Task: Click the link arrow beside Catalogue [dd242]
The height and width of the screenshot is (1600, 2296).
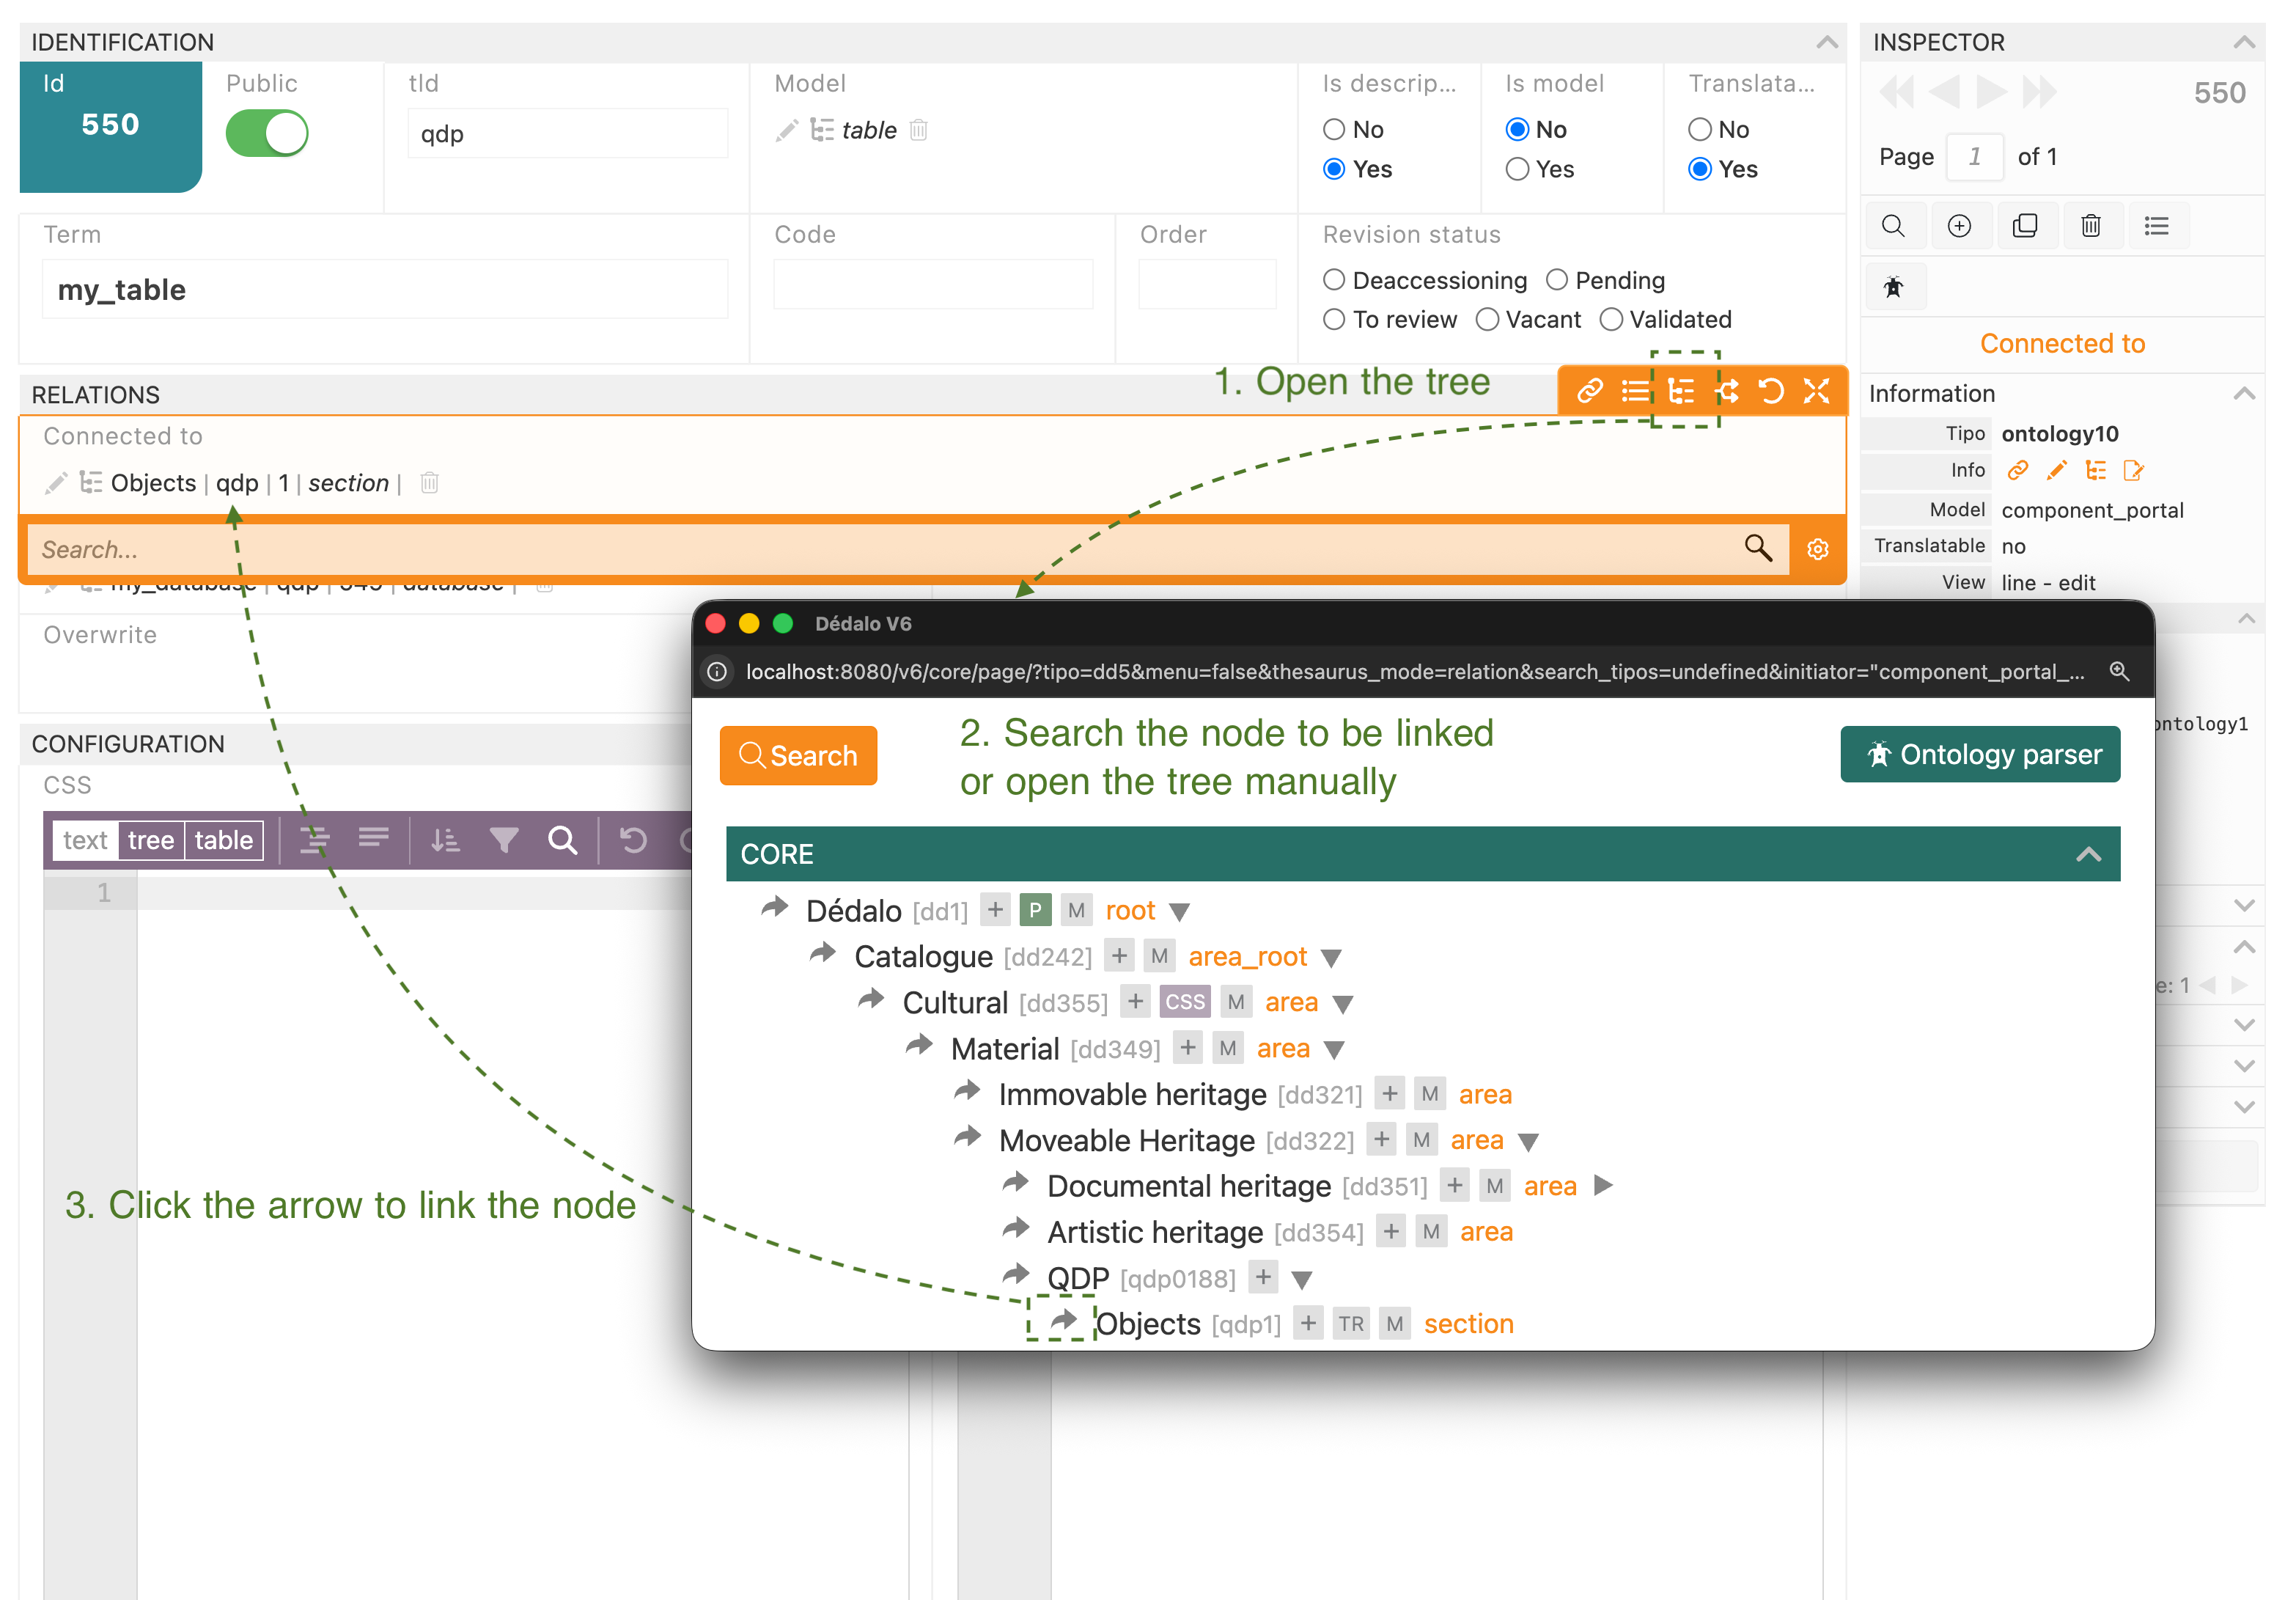Action: click(x=823, y=954)
